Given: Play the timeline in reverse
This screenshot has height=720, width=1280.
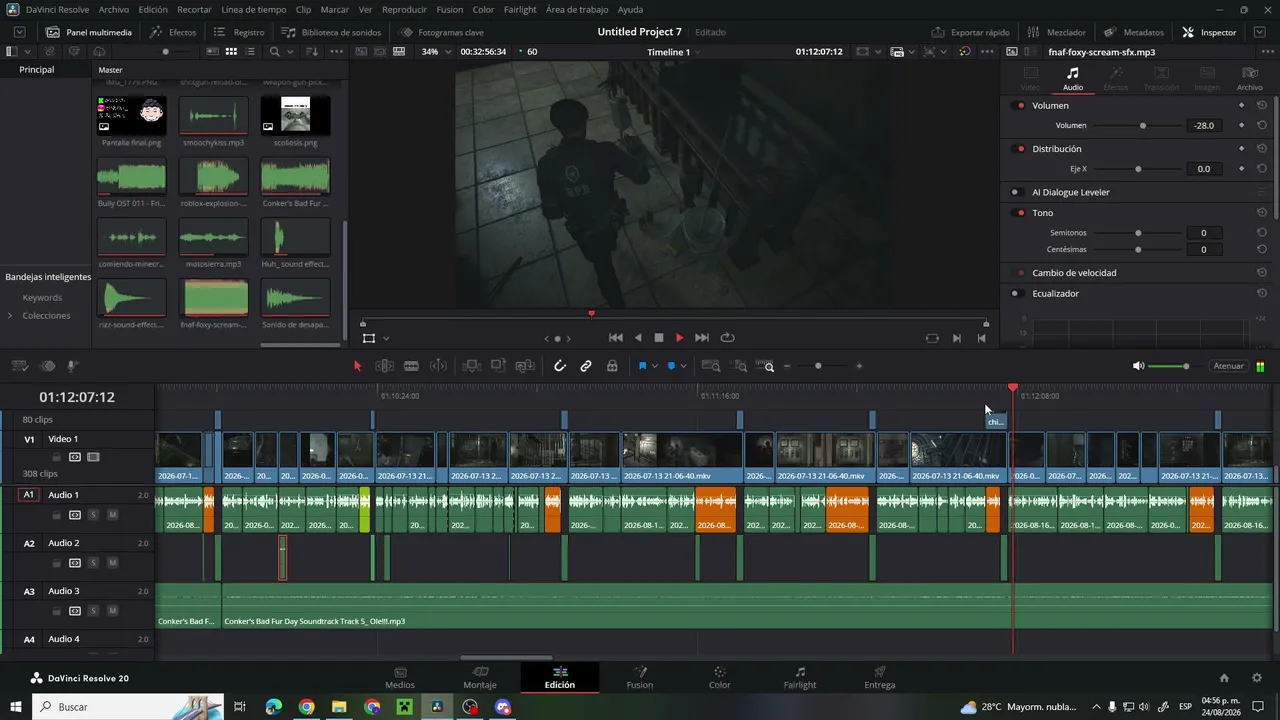Looking at the screenshot, I should pyautogui.click(x=638, y=338).
